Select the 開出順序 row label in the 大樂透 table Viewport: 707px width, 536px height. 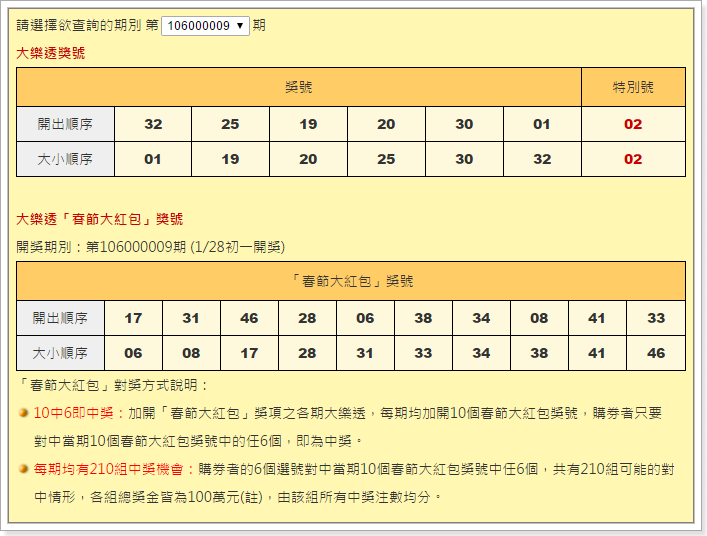pos(65,124)
